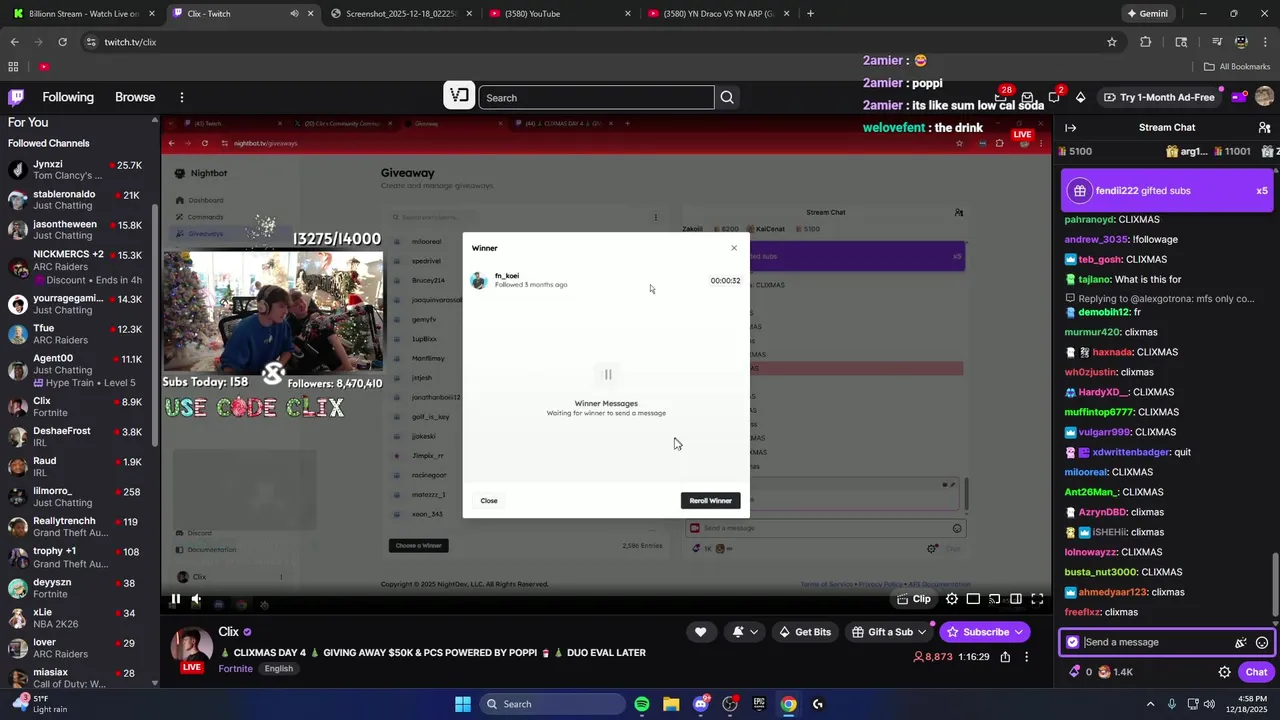Mute the Clix Twitch tab audio icon
The height and width of the screenshot is (720, 1280).
(x=294, y=14)
